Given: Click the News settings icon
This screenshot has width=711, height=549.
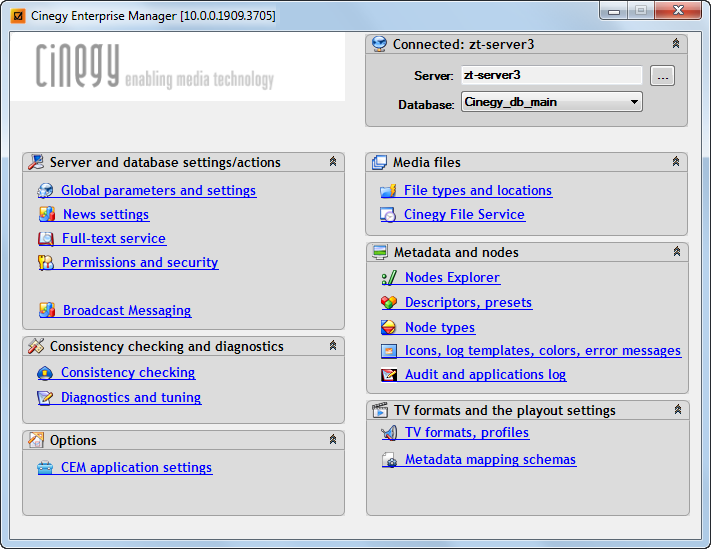Looking at the screenshot, I should (47, 214).
